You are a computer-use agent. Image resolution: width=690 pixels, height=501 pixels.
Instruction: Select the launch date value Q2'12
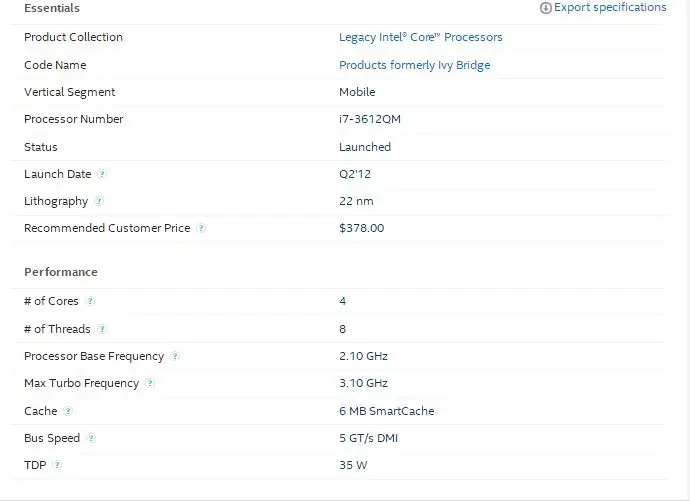coord(355,174)
